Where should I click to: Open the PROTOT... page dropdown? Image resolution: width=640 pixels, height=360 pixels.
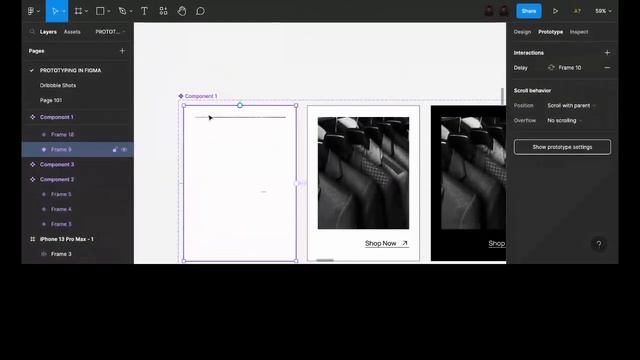110,32
